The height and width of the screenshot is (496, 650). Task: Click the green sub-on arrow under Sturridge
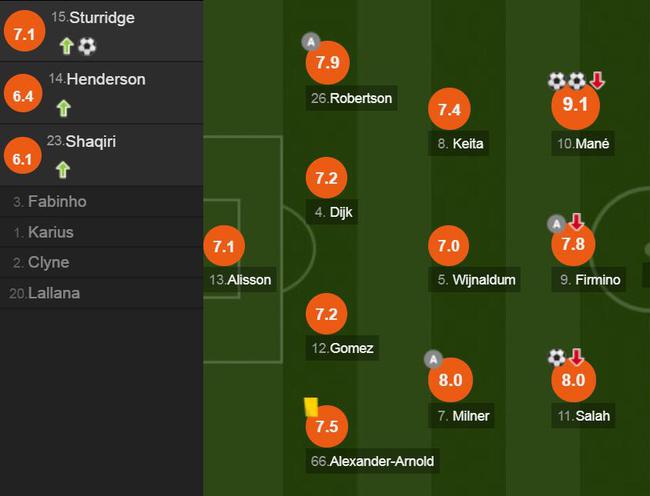click(x=66, y=46)
